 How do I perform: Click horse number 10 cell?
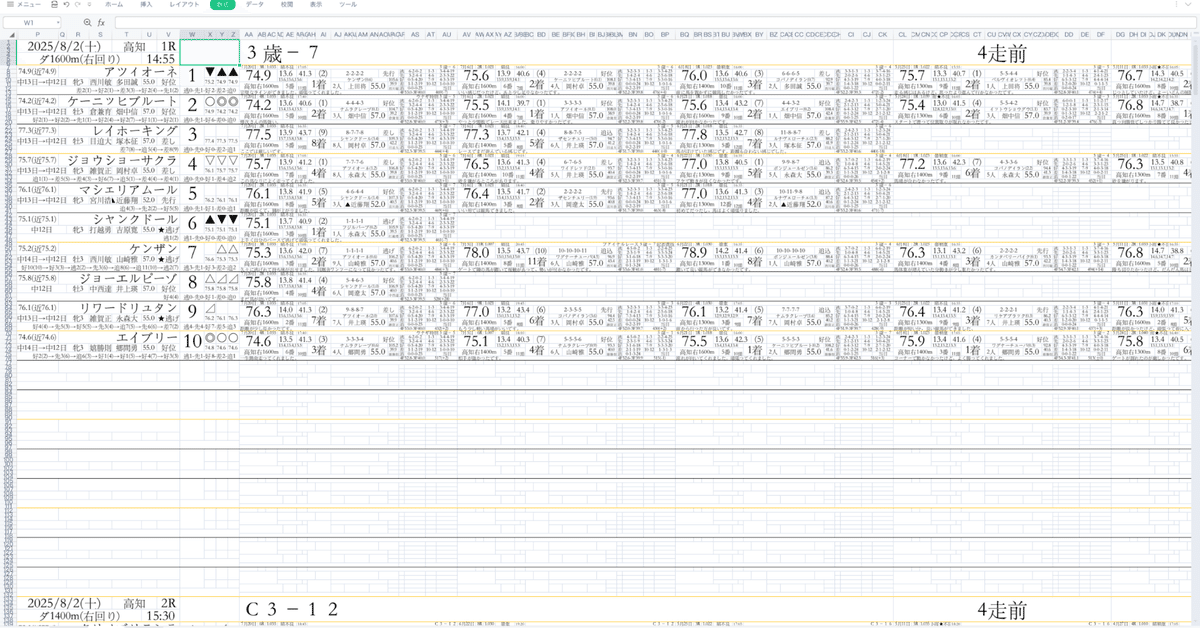192,340
